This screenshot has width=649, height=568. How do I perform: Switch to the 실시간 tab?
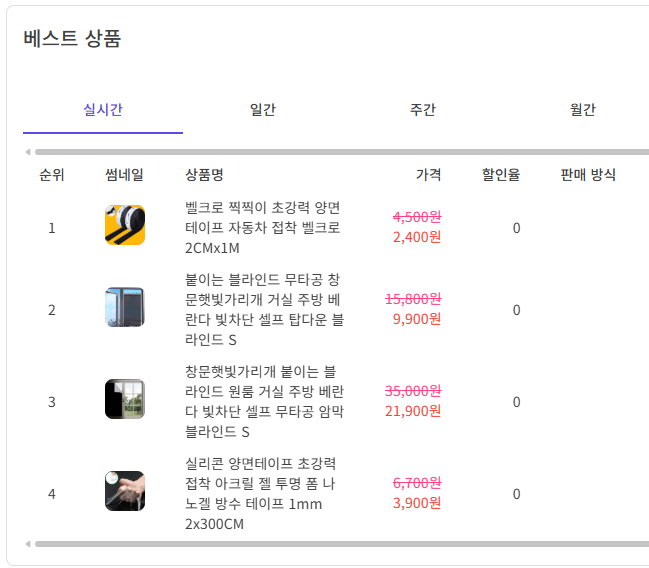pyautogui.click(x=103, y=110)
